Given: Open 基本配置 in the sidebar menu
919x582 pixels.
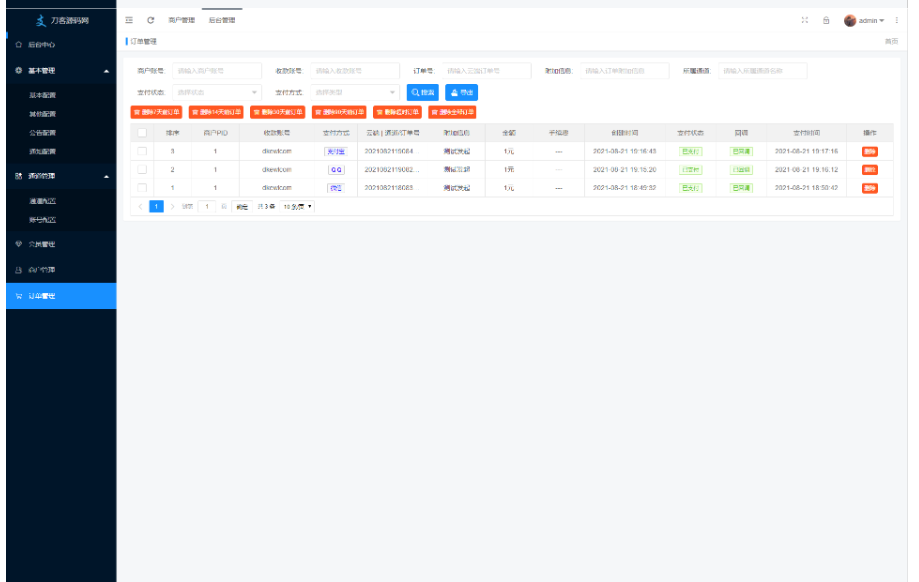Looking at the screenshot, I should coord(43,95).
